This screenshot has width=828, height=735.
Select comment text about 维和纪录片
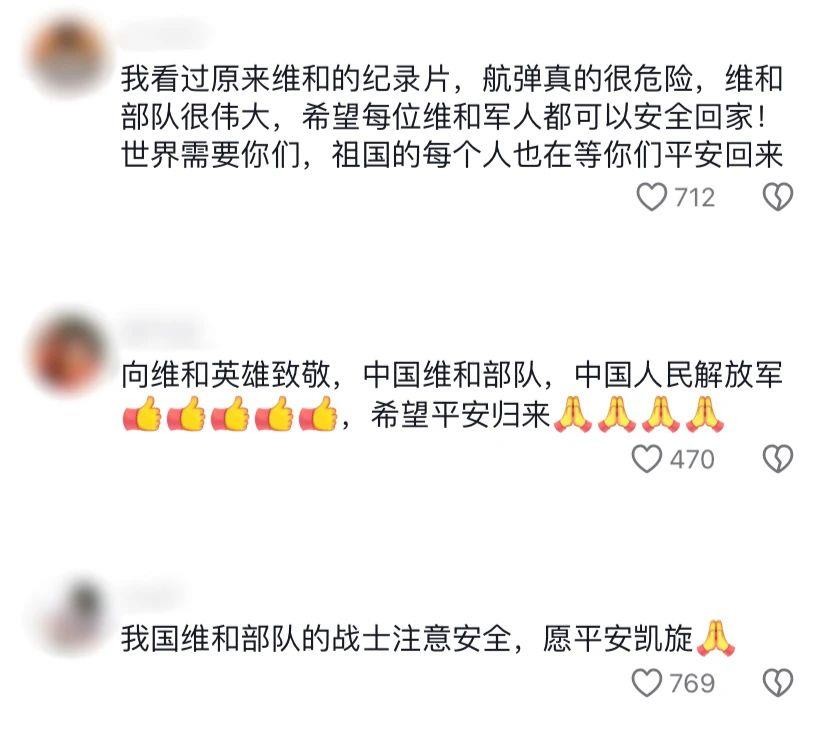[x=452, y=117]
